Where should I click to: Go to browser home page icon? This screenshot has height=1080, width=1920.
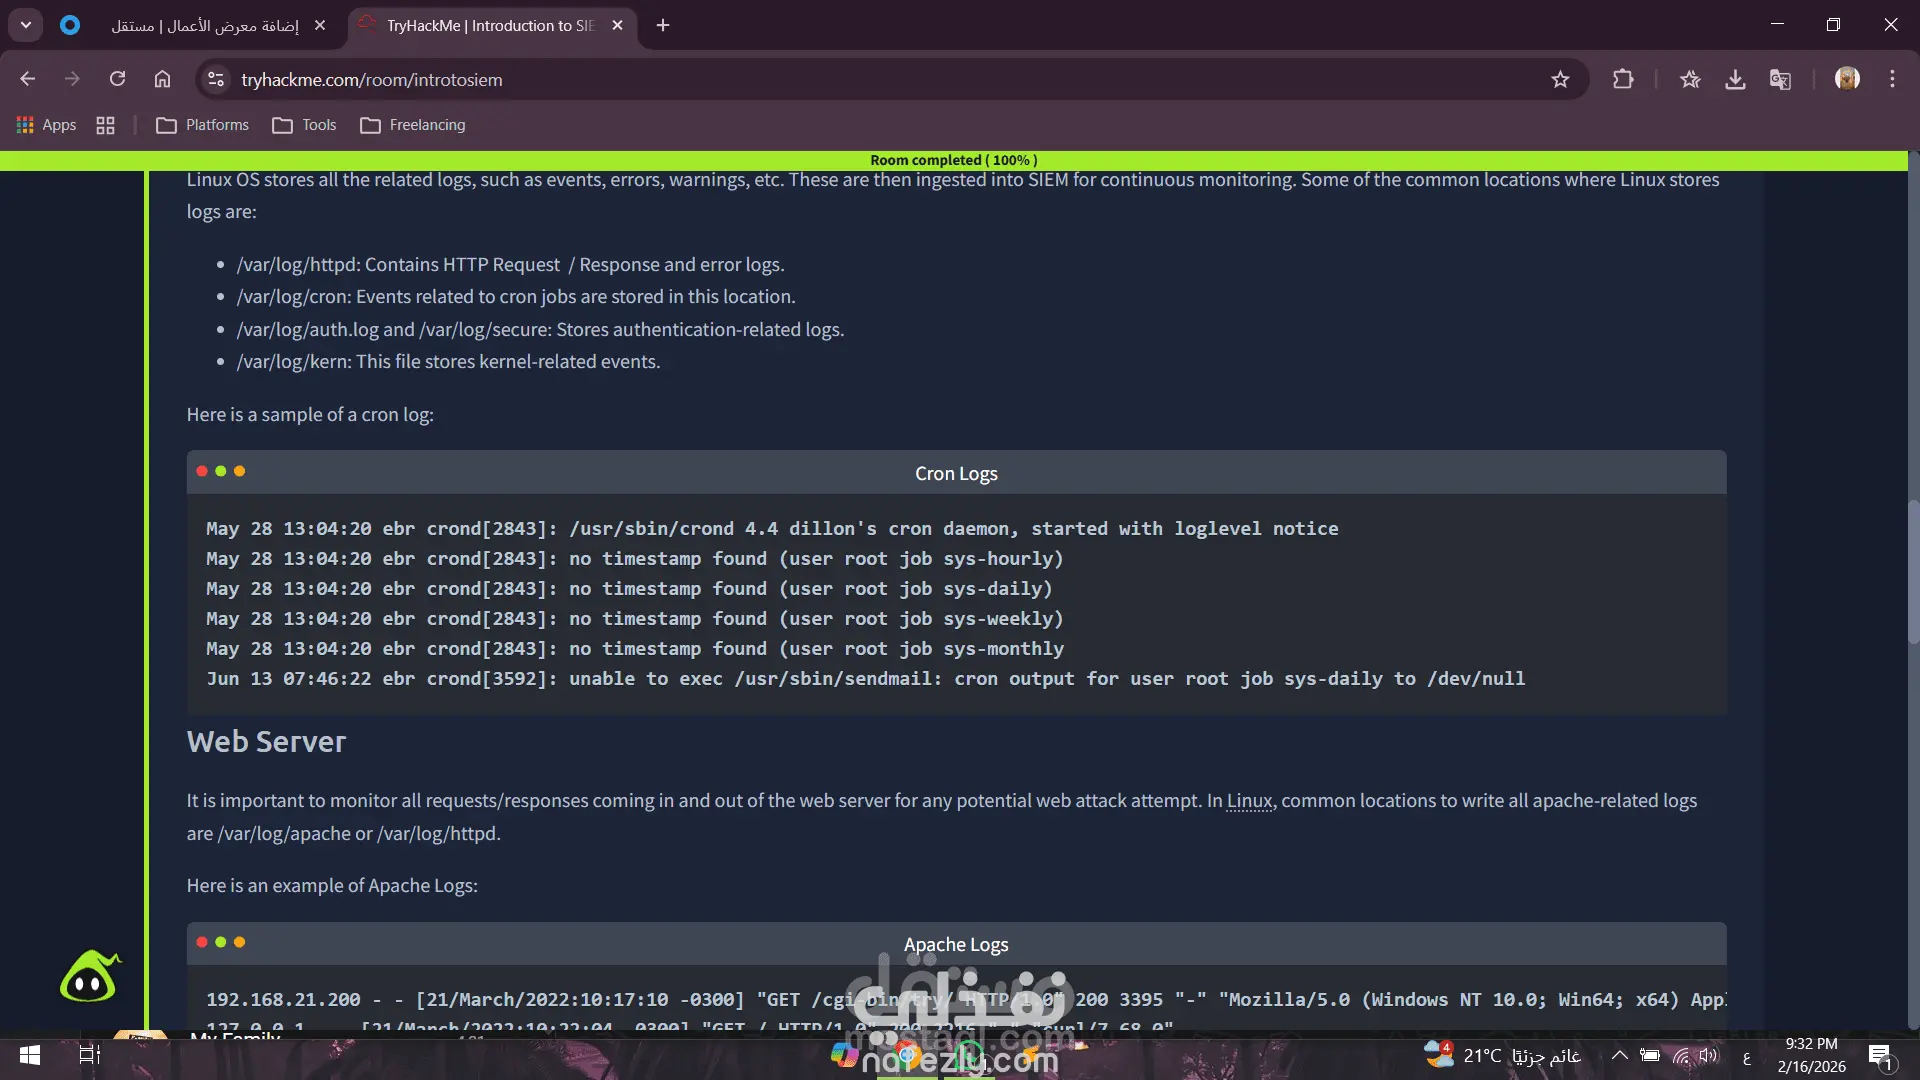[162, 79]
